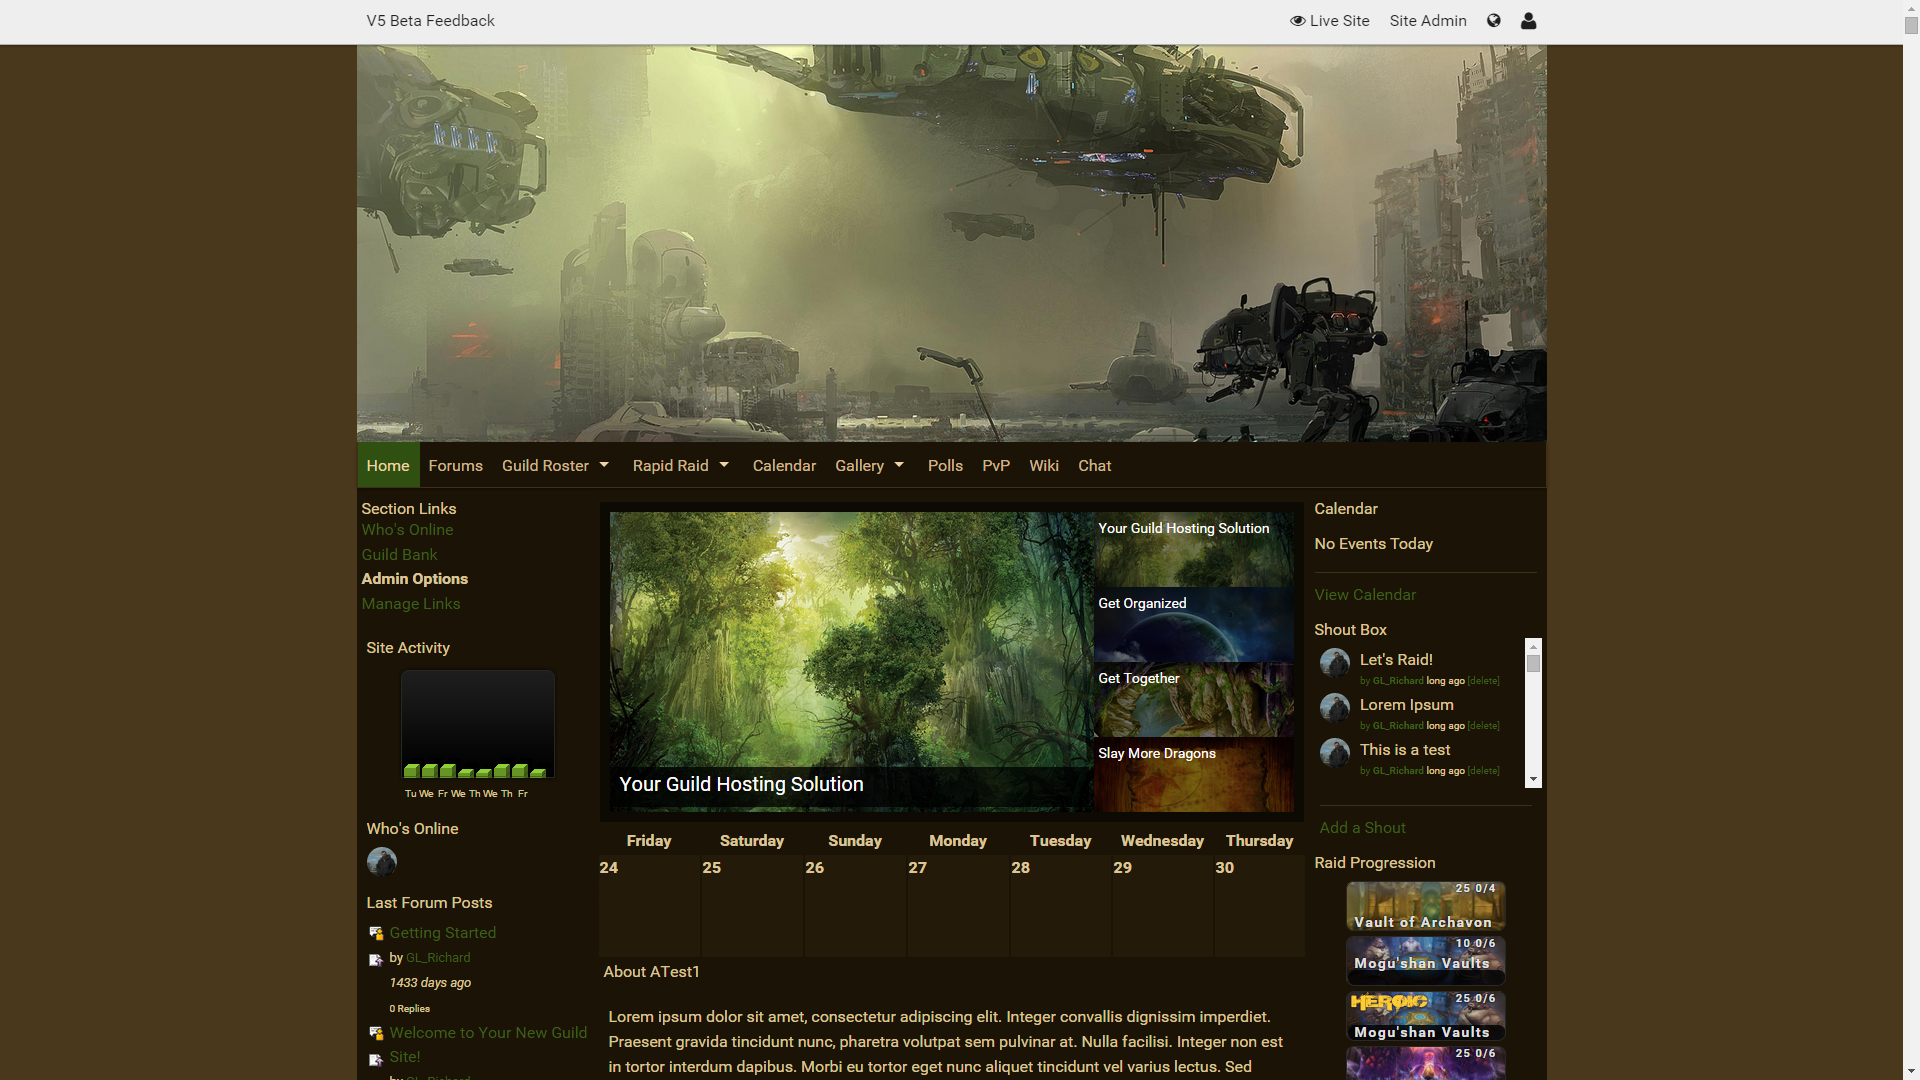The width and height of the screenshot is (1920, 1080).
Task: Click shout box scrollbar up arrow
Action: [1533, 646]
